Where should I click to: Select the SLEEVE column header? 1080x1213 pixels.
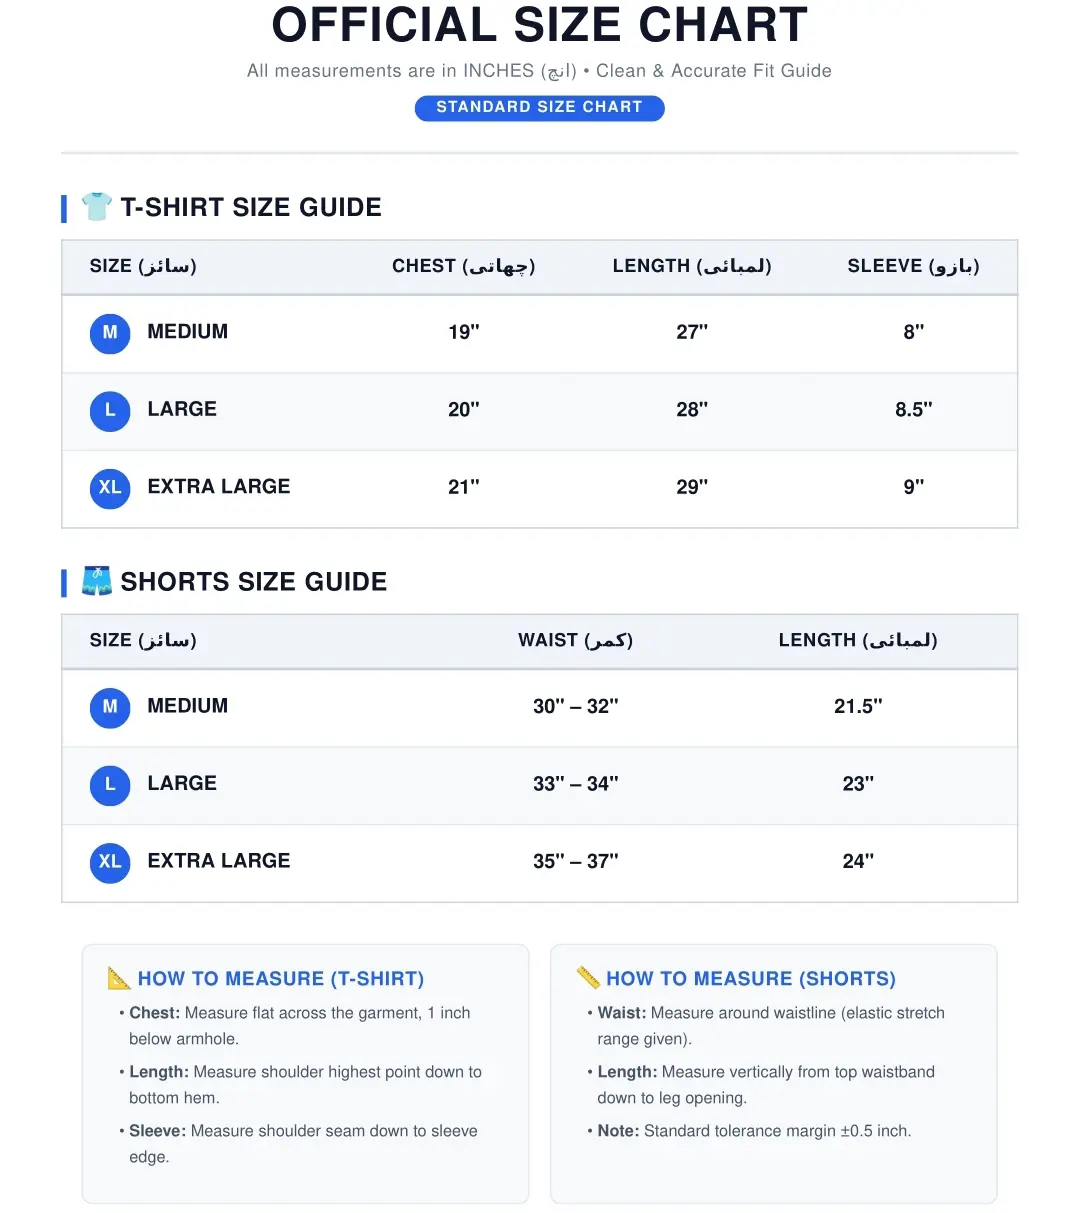913,266
